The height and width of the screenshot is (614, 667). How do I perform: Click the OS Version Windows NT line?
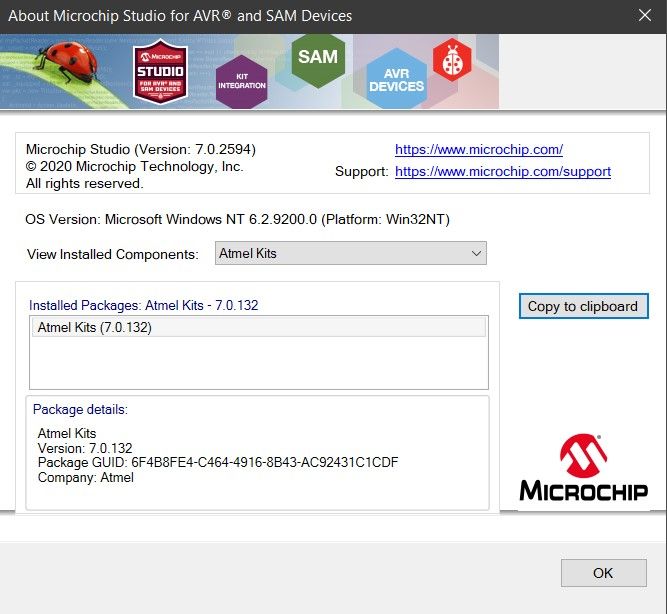[x=237, y=220]
